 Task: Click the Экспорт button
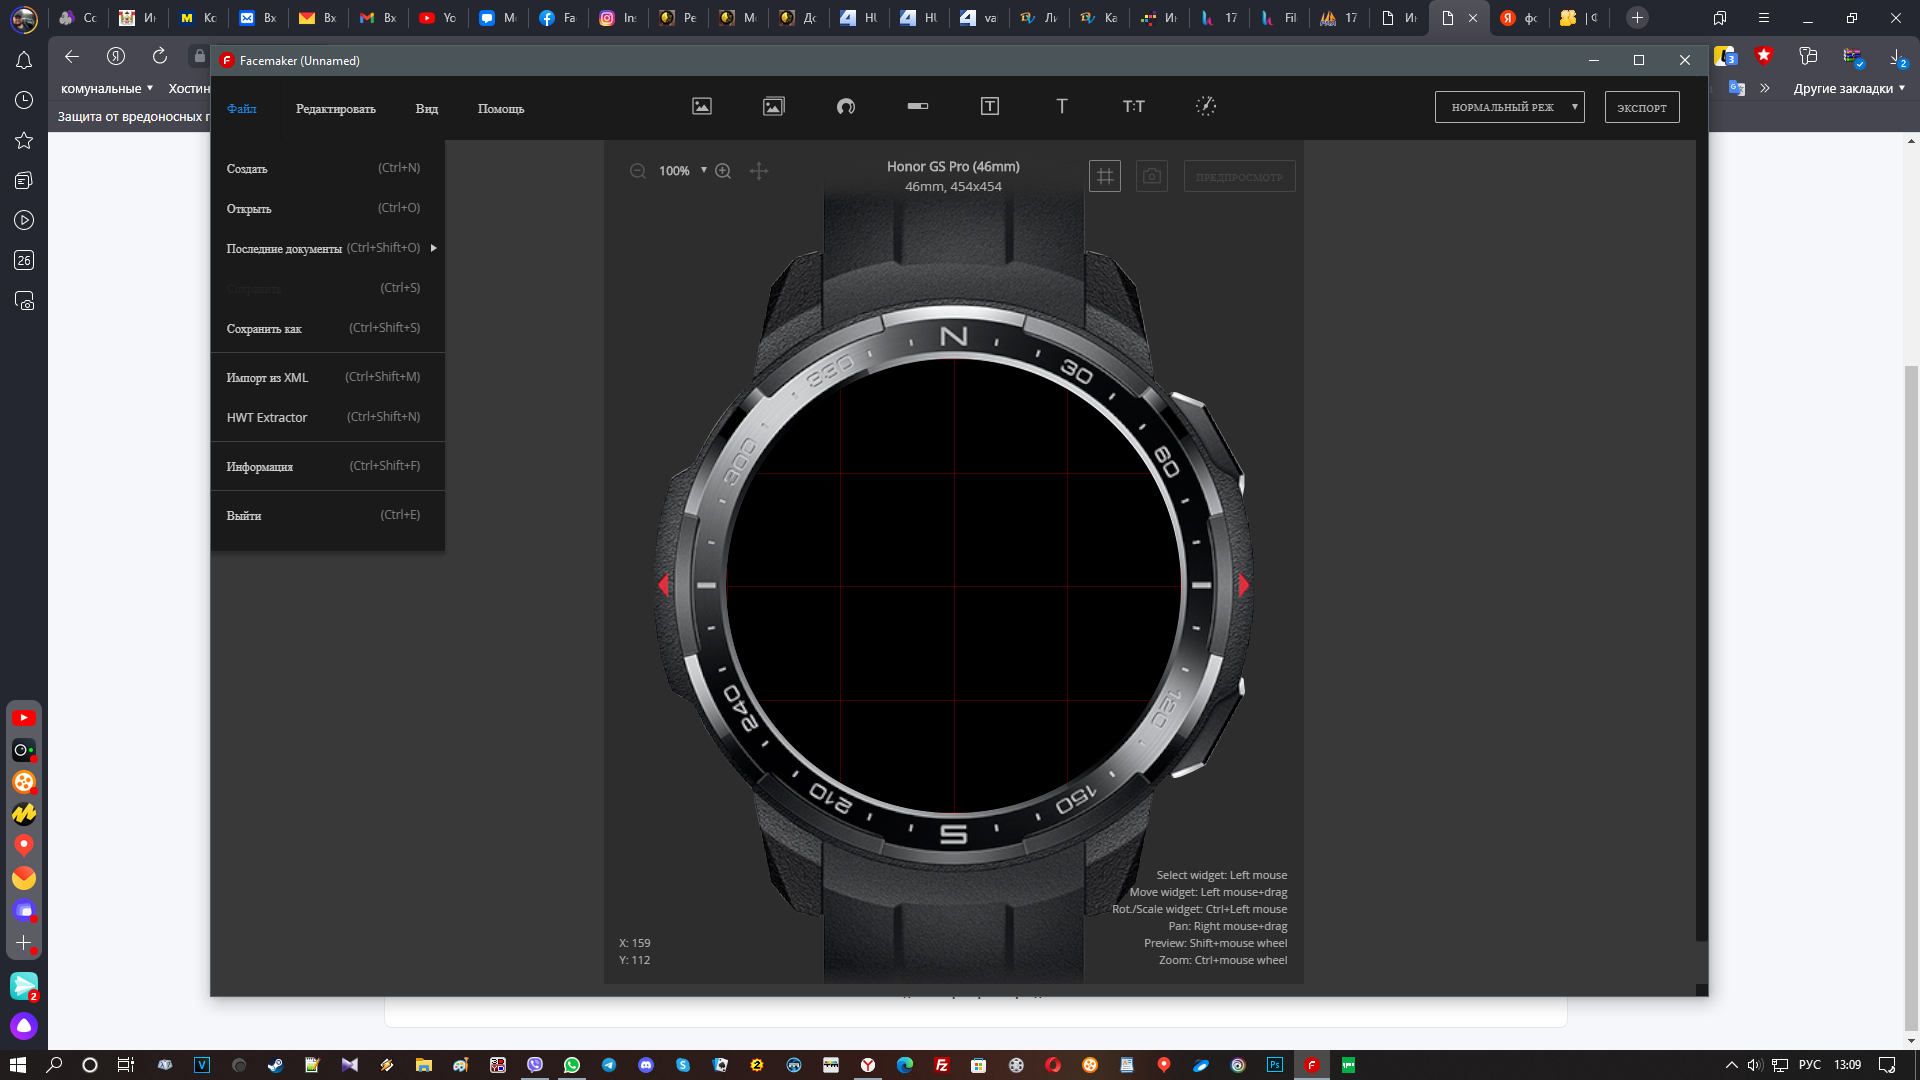[x=1642, y=107]
